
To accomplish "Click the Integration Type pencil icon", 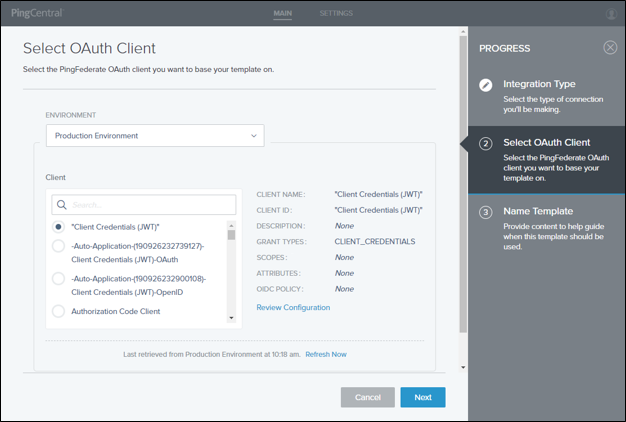I will click(x=486, y=85).
